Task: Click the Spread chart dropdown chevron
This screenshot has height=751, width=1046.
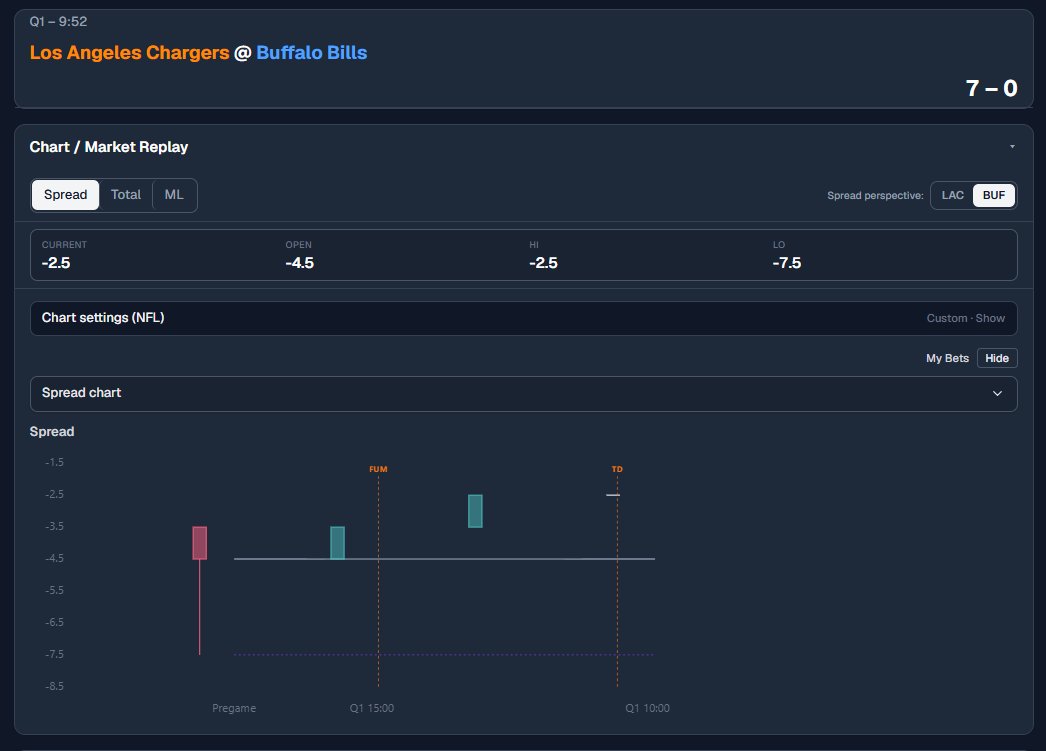Action: (997, 394)
